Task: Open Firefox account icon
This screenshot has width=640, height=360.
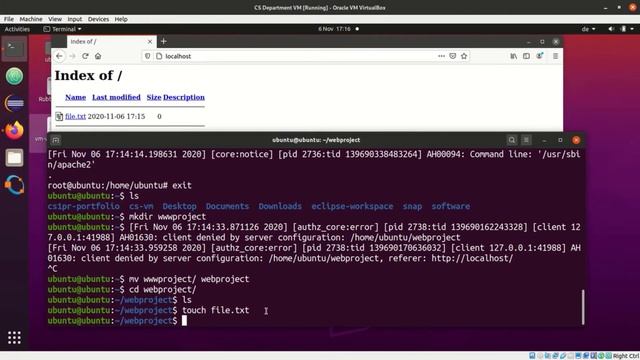Action: coord(540,56)
